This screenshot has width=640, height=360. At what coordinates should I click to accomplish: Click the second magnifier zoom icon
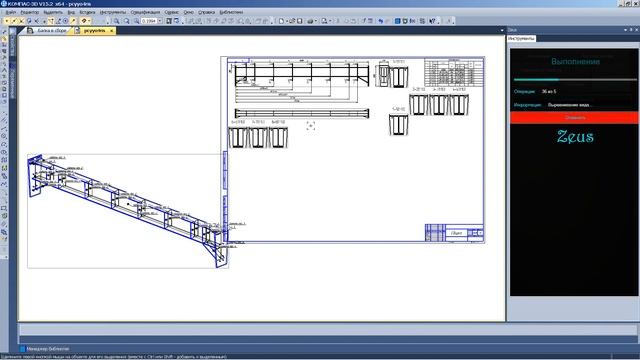(127, 21)
